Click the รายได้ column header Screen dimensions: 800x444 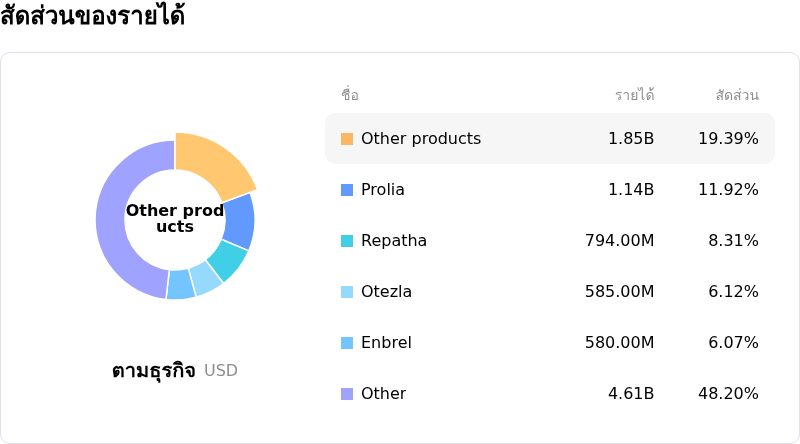(x=634, y=95)
